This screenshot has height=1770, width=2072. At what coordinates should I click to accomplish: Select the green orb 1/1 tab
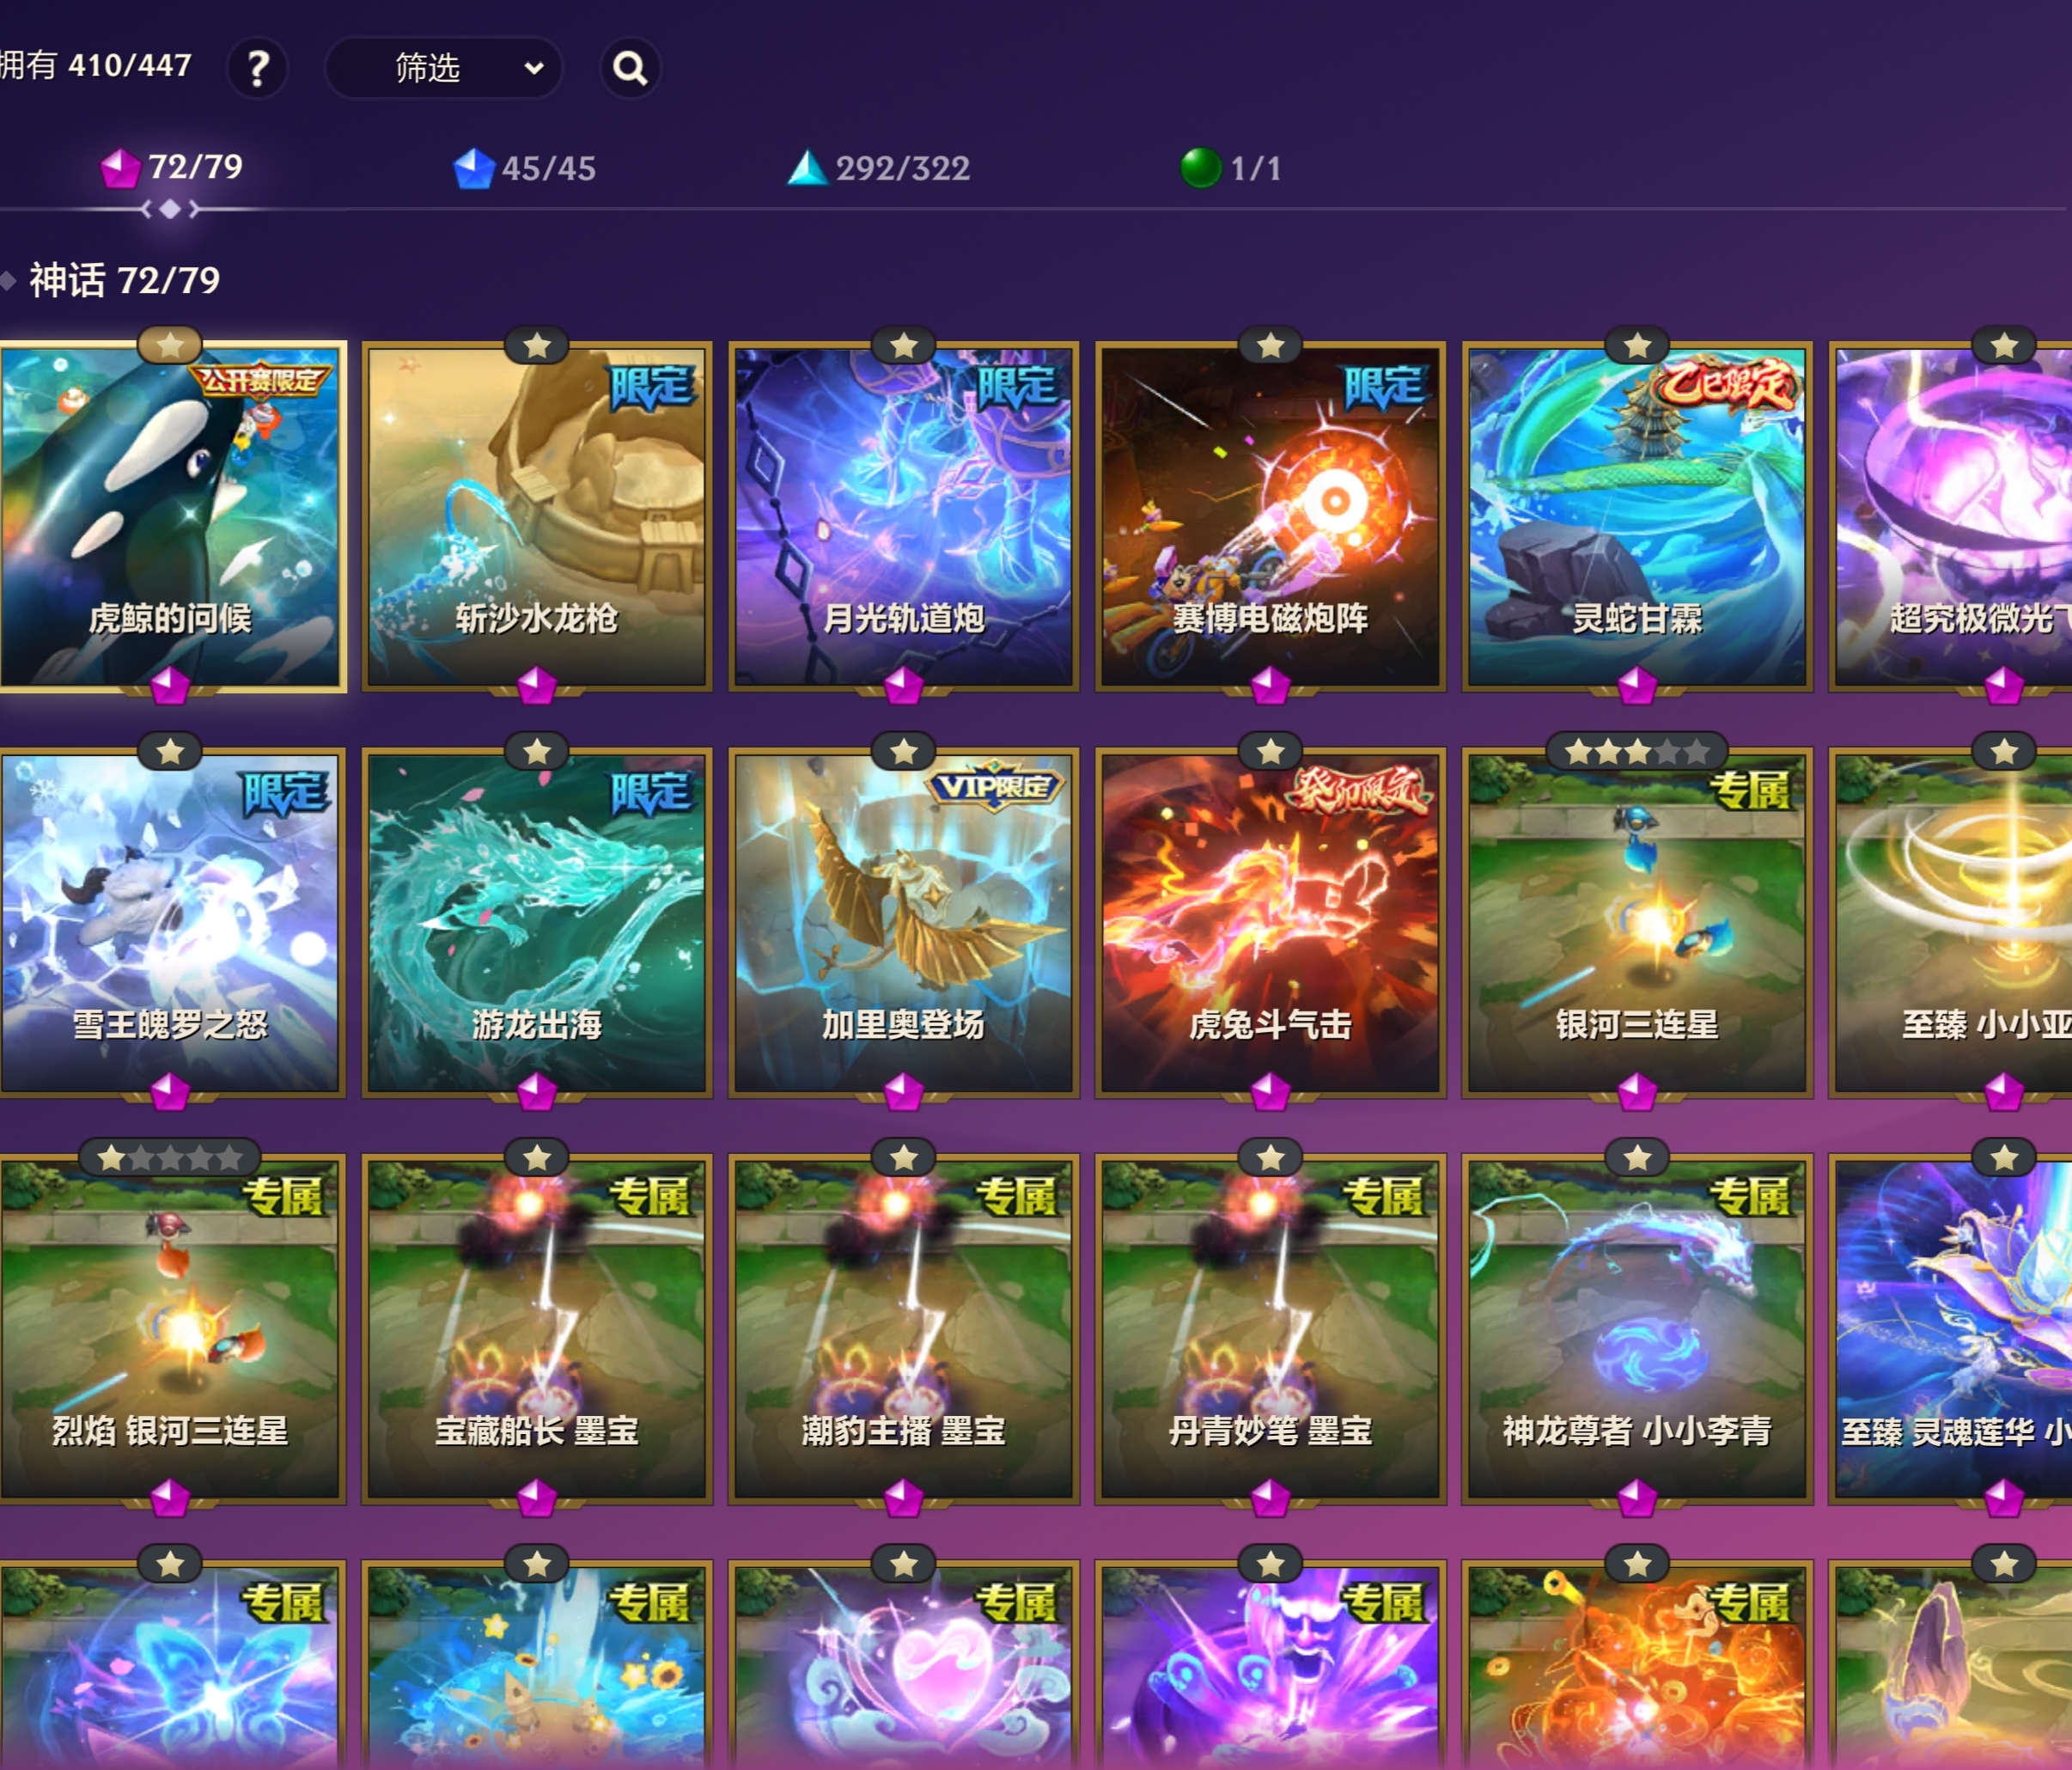point(1230,168)
